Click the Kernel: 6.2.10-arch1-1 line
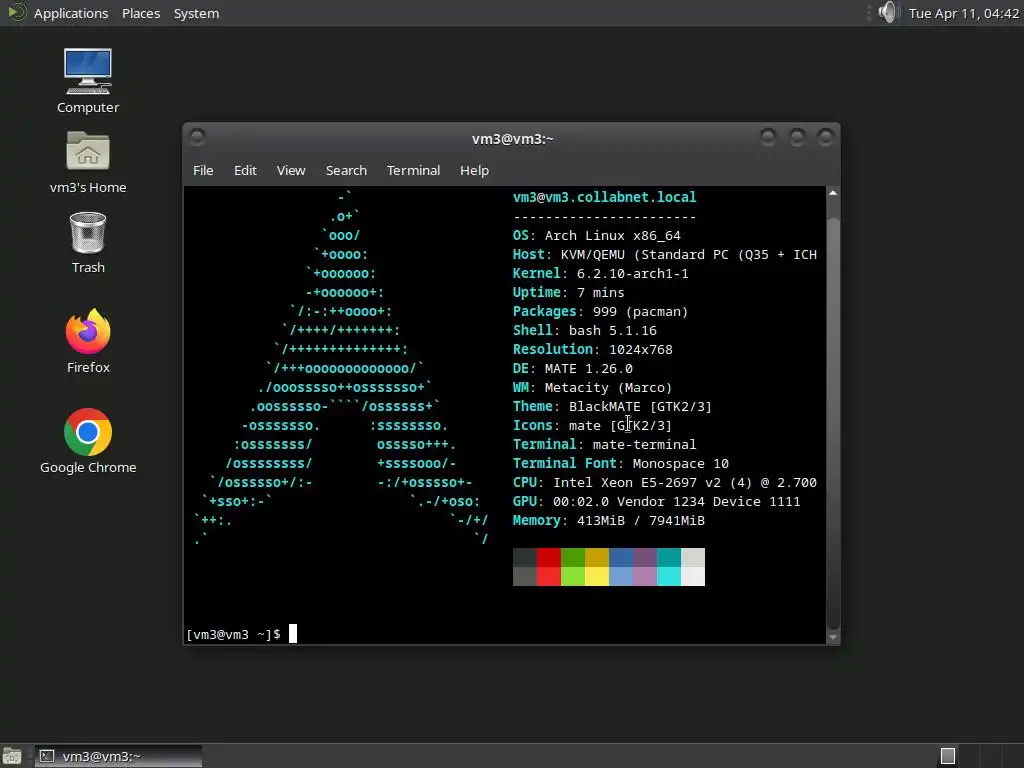The image size is (1024, 768). click(x=601, y=274)
